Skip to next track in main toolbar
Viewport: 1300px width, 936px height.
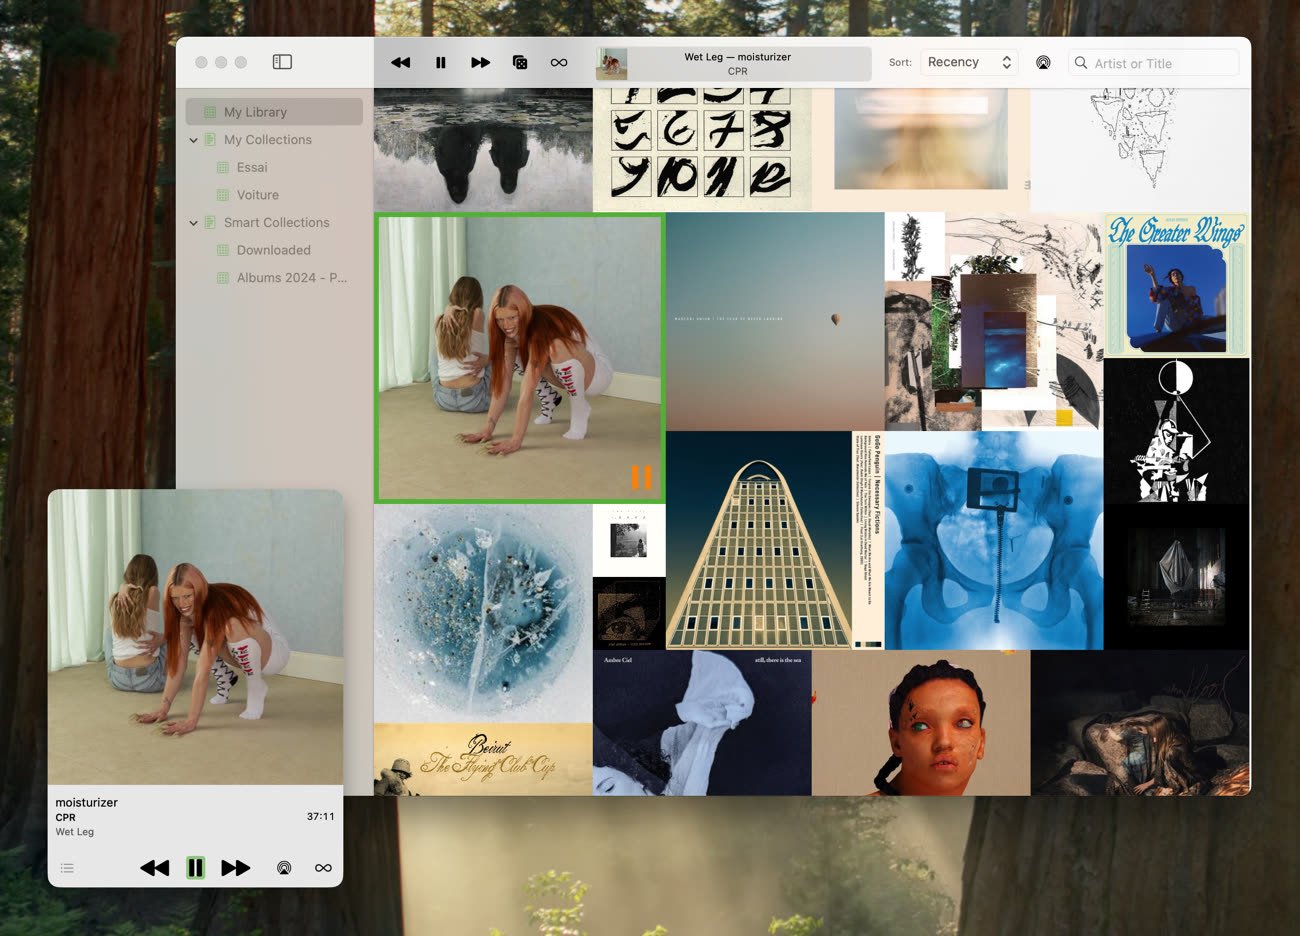point(480,63)
